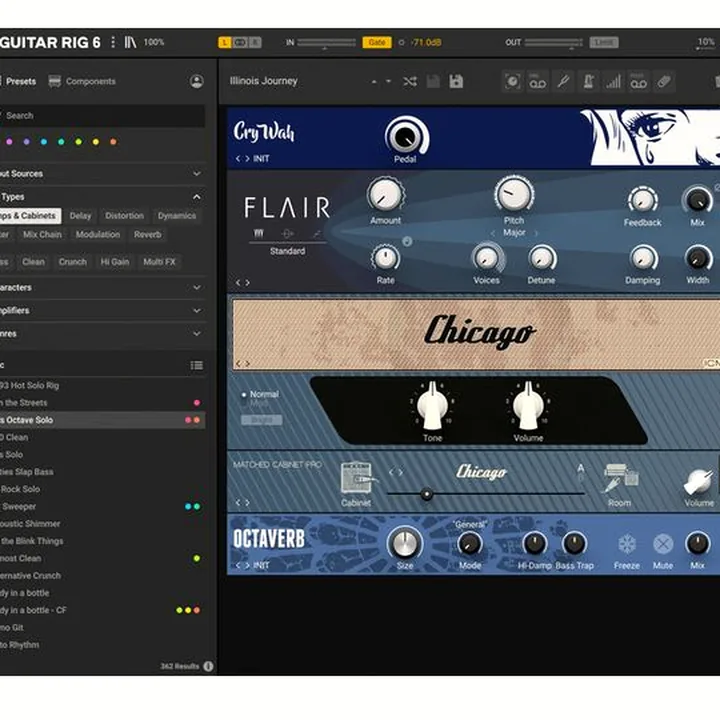Viewport: 720px width, 720px height.
Task: Collapse the Types filter section
Action: [x=102, y=197]
